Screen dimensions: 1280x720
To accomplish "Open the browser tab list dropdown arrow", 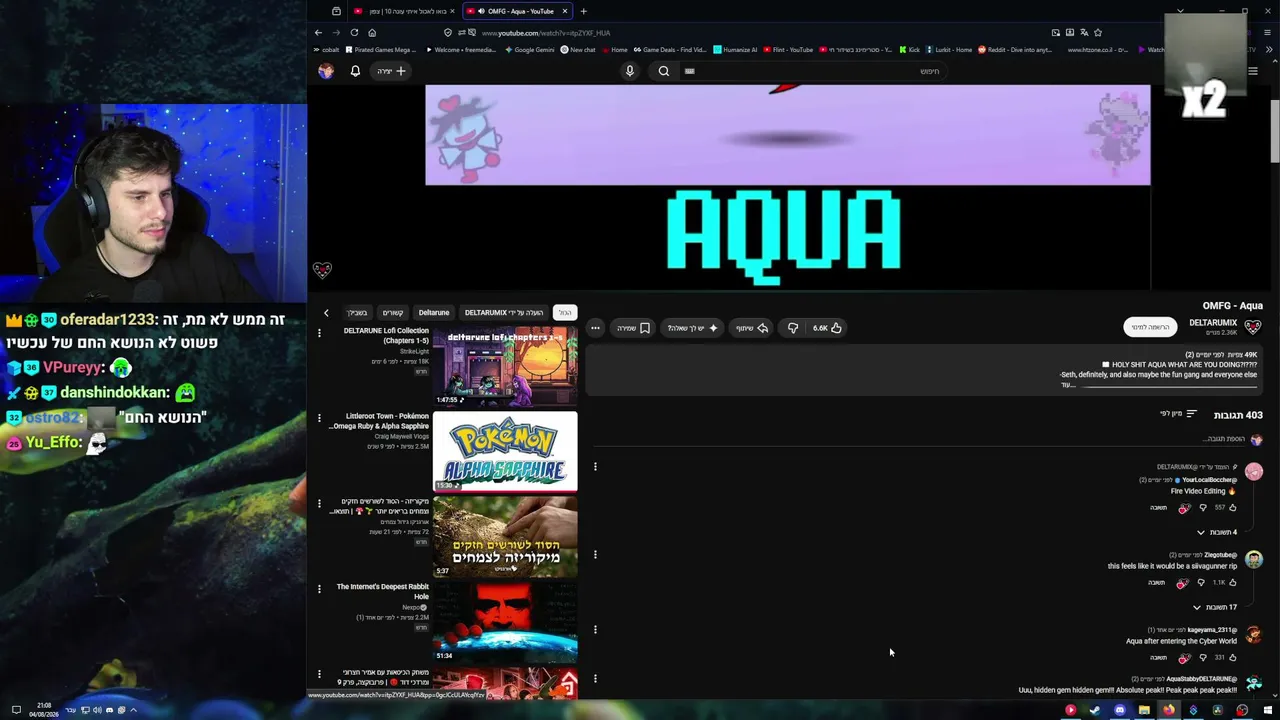I will [x=1180, y=11].
